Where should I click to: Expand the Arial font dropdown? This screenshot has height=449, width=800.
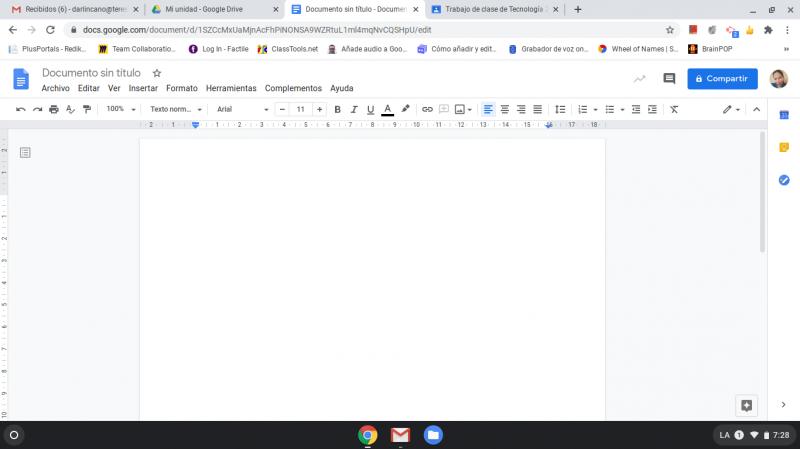pos(241,109)
